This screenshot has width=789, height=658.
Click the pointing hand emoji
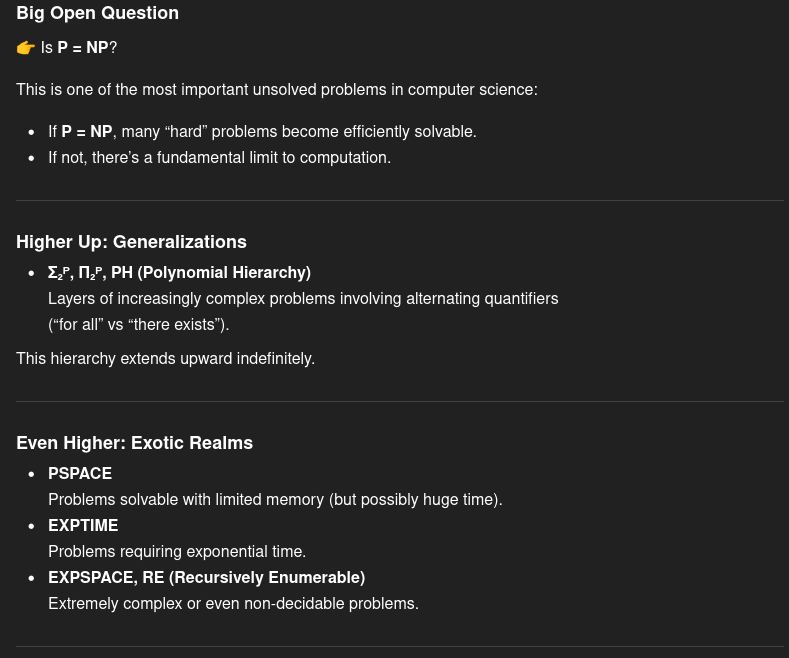click(26, 48)
